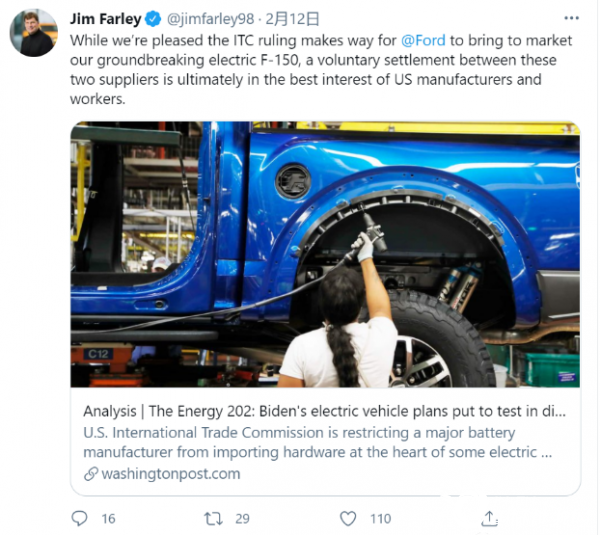
Task: Open the F-150 truck article image
Action: [325, 255]
